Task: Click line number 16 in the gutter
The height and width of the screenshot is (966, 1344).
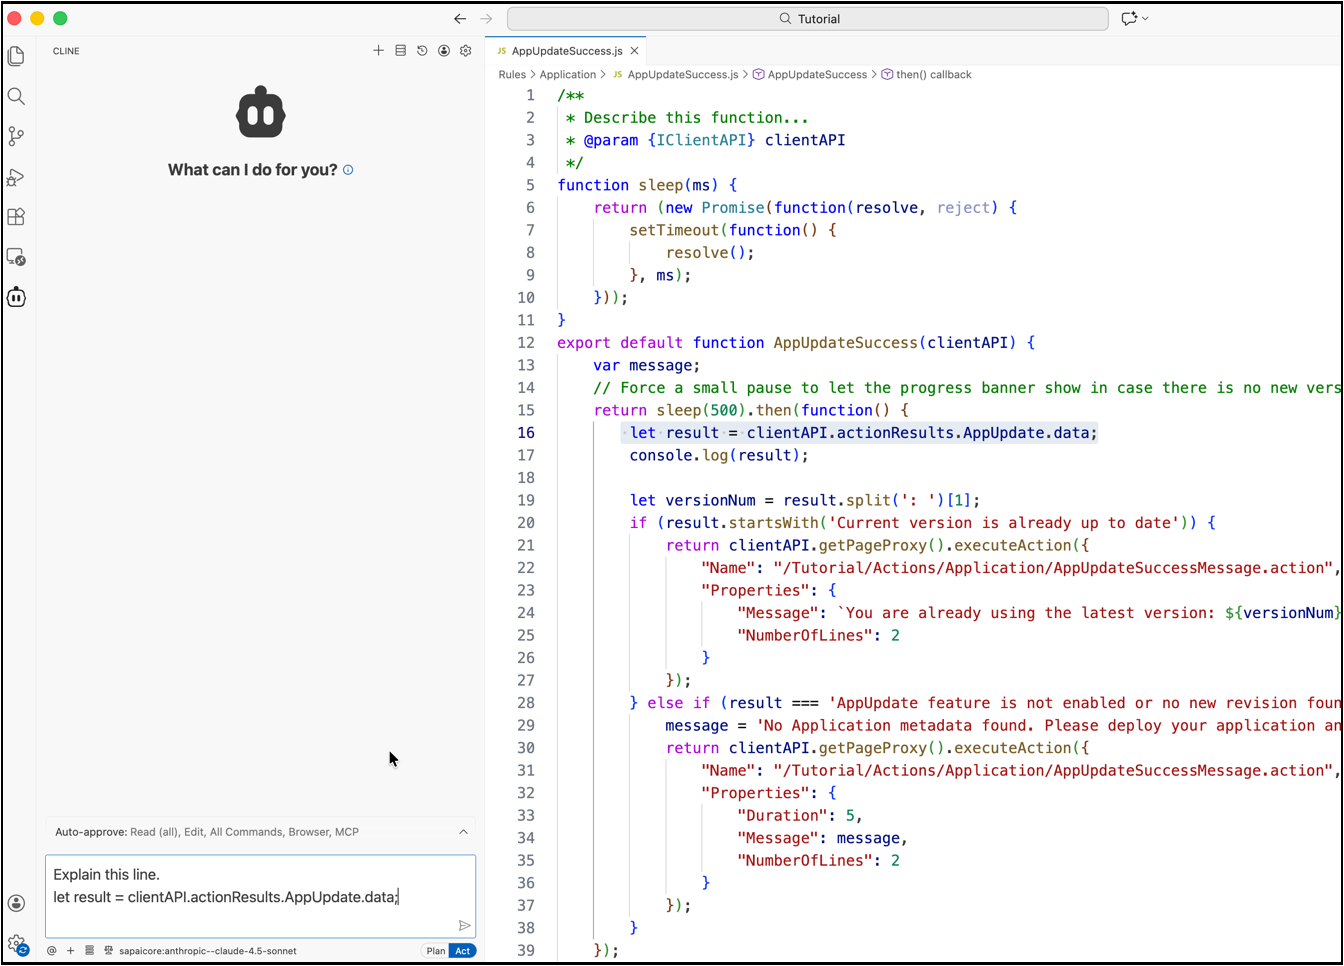Action: click(x=526, y=433)
